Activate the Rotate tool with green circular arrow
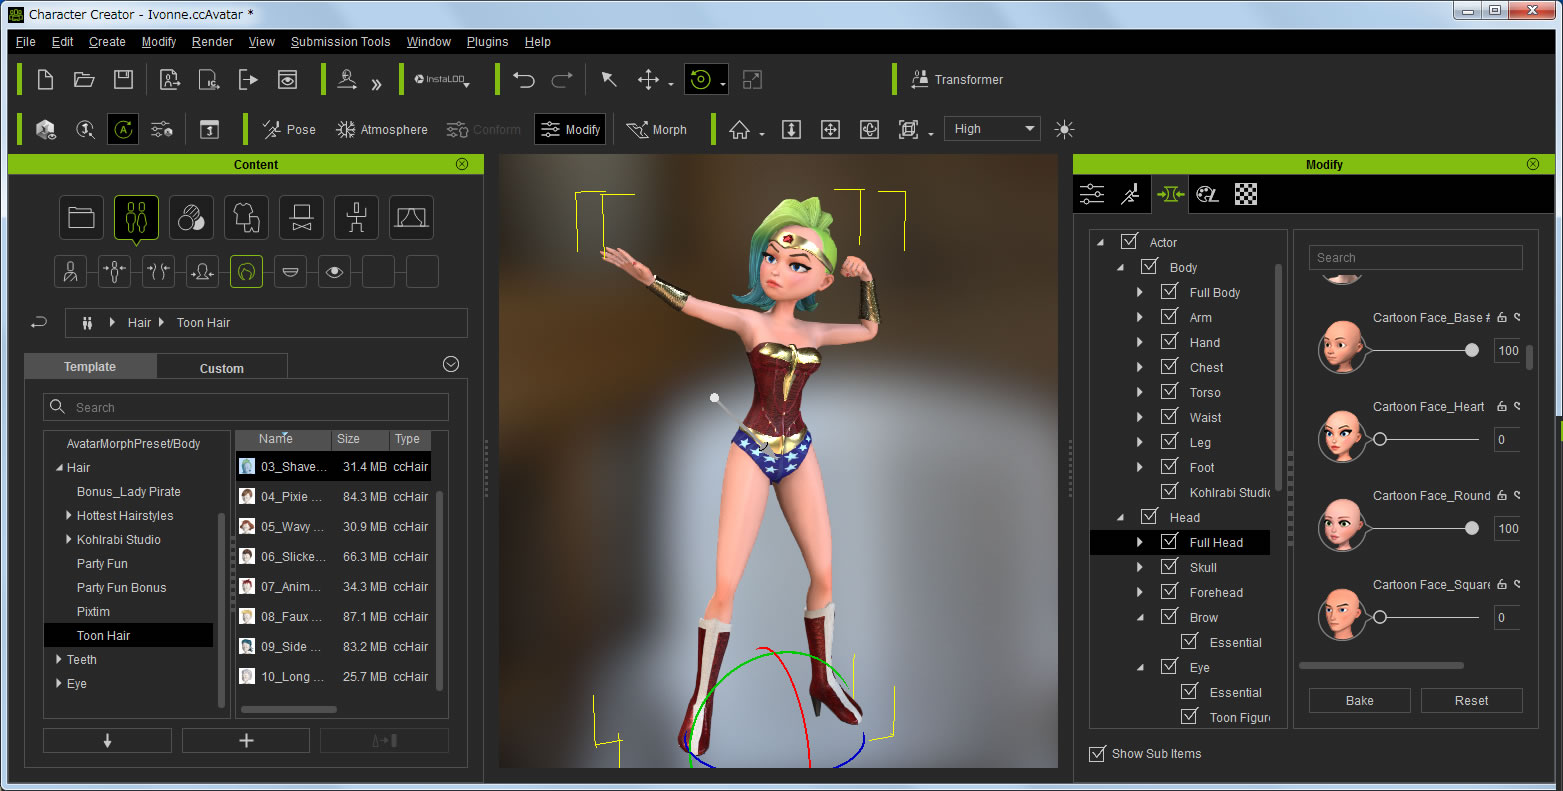1563x791 pixels. point(700,80)
